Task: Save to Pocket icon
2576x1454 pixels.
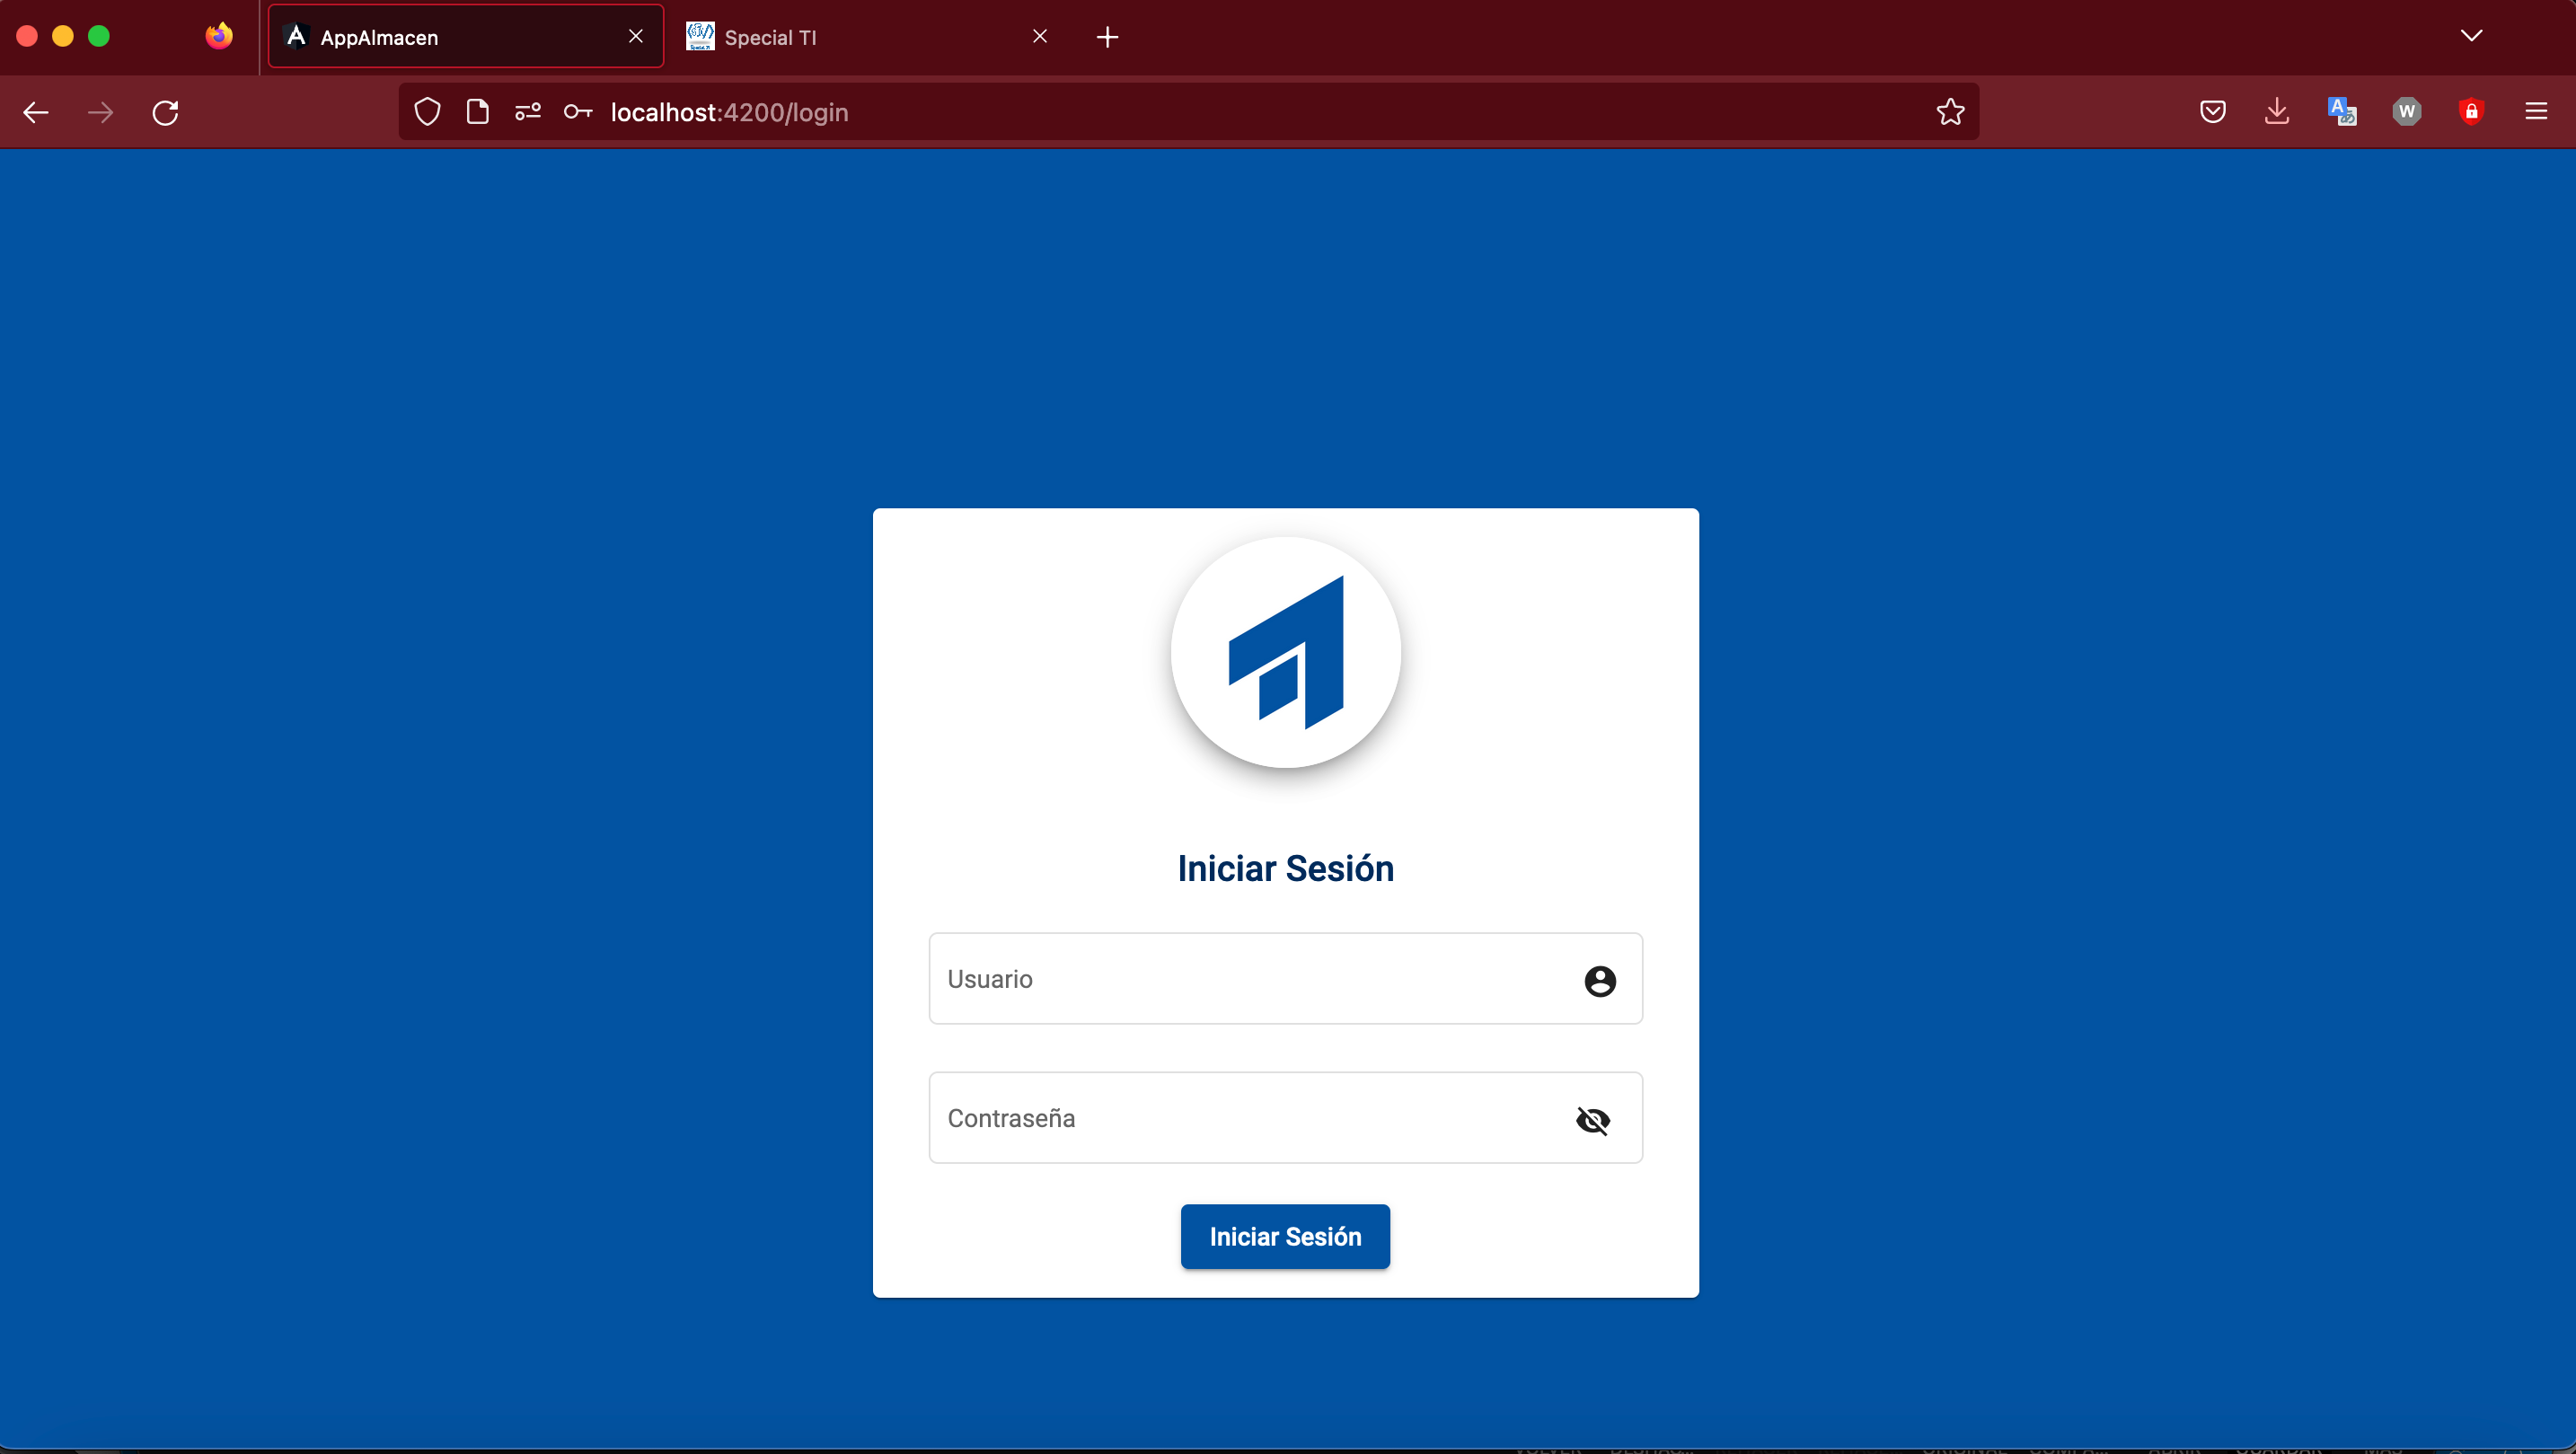Action: pyautogui.click(x=2212, y=112)
